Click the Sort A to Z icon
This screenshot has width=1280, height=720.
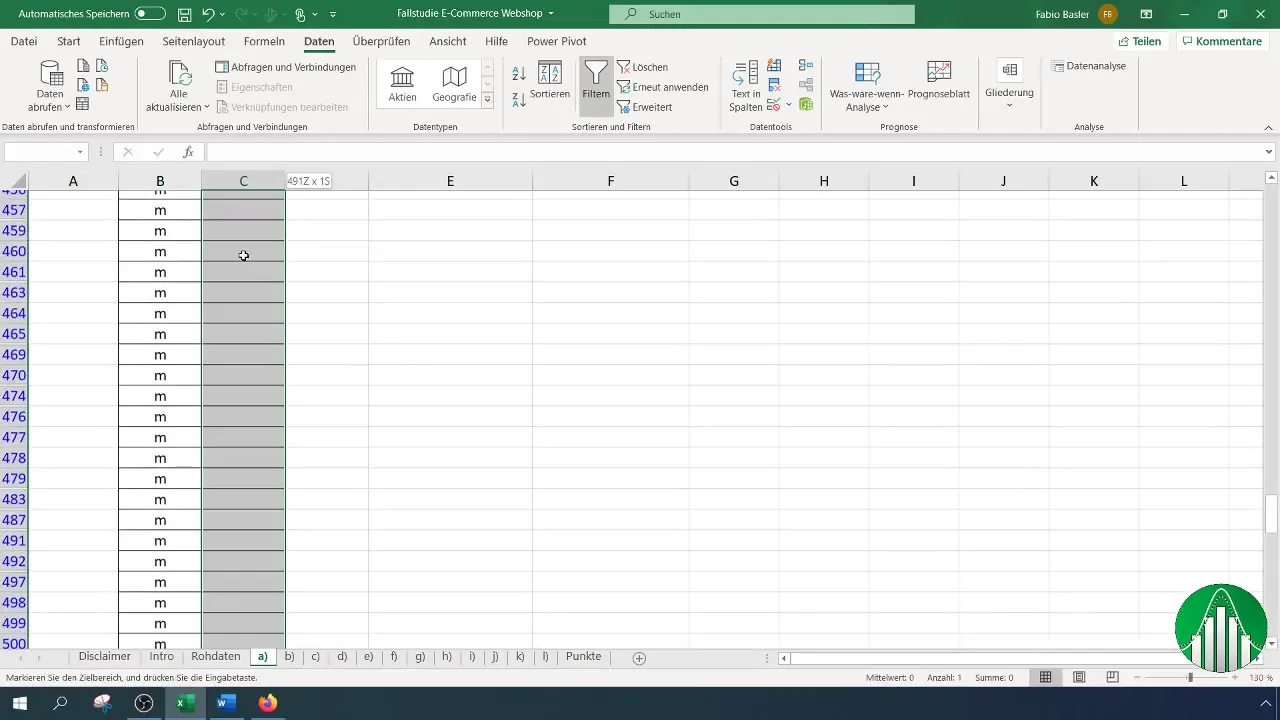[x=519, y=74]
